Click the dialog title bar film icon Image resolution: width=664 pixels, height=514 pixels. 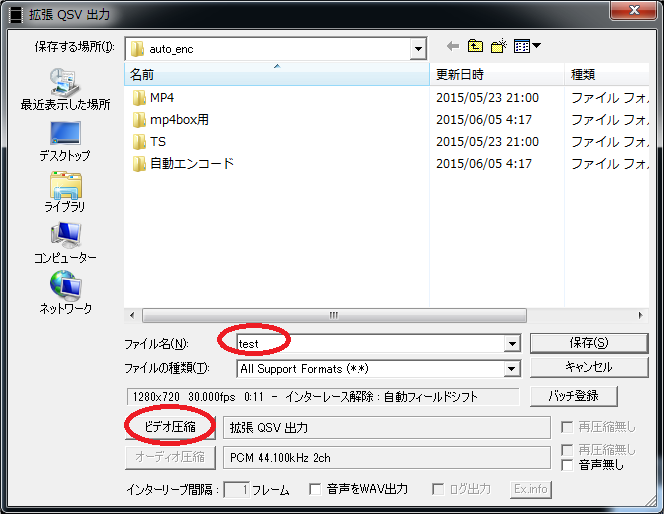[16, 15]
